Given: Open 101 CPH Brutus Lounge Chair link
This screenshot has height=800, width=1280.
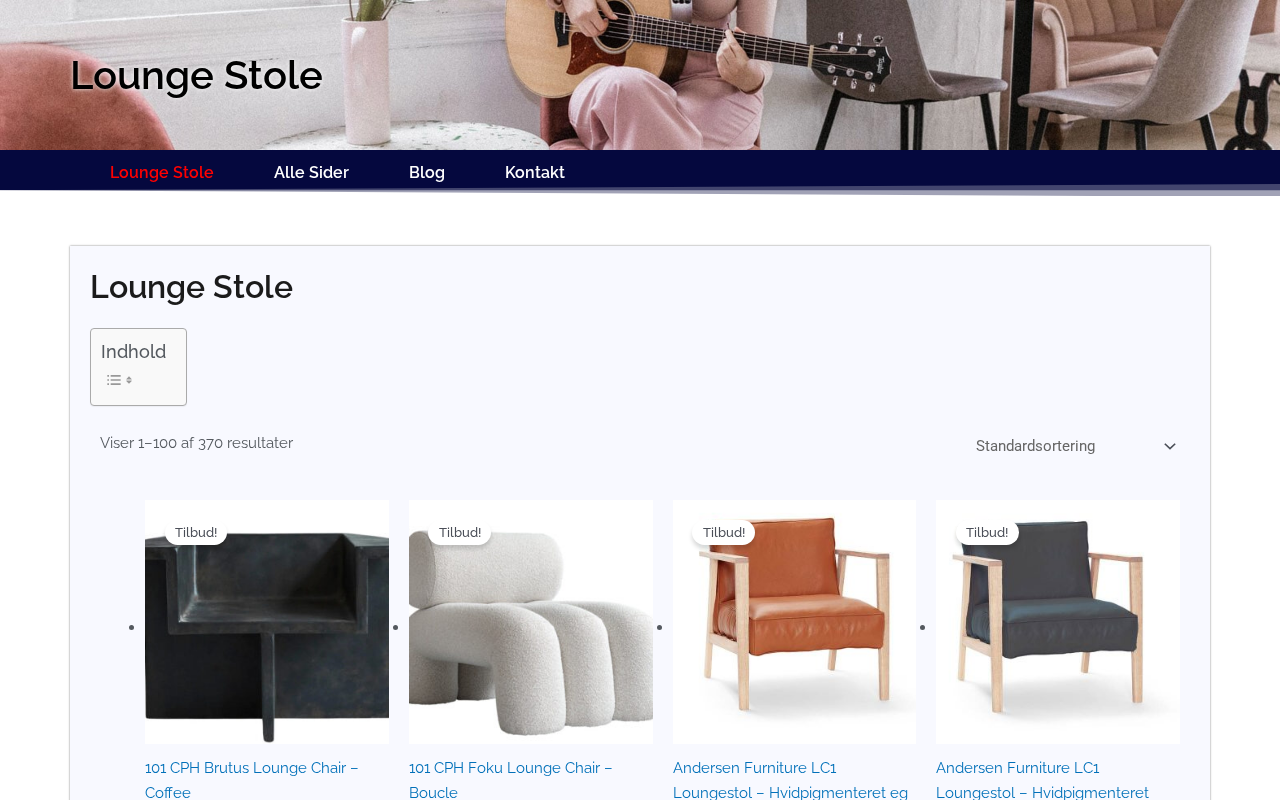Looking at the screenshot, I should 252,780.
